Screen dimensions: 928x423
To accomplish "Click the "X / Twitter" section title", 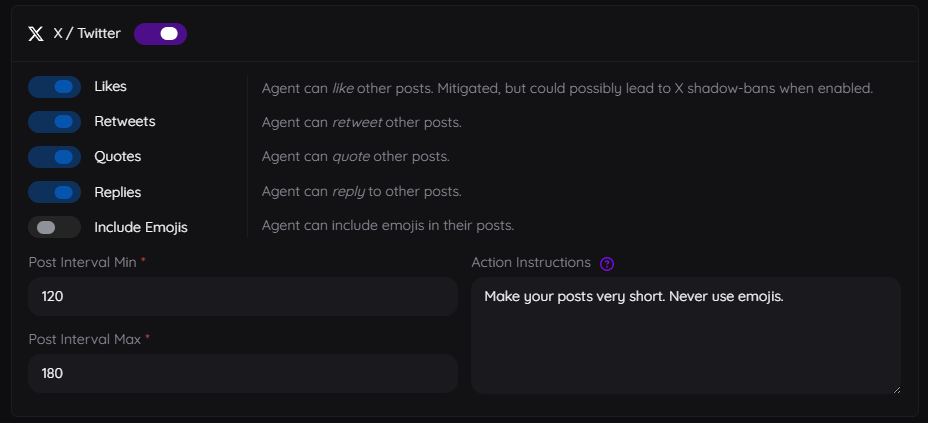I will click(87, 34).
